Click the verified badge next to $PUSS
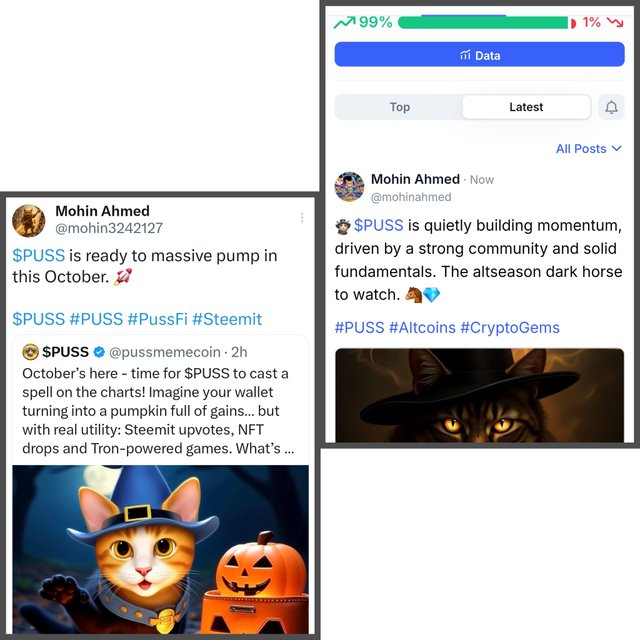 click(x=99, y=352)
